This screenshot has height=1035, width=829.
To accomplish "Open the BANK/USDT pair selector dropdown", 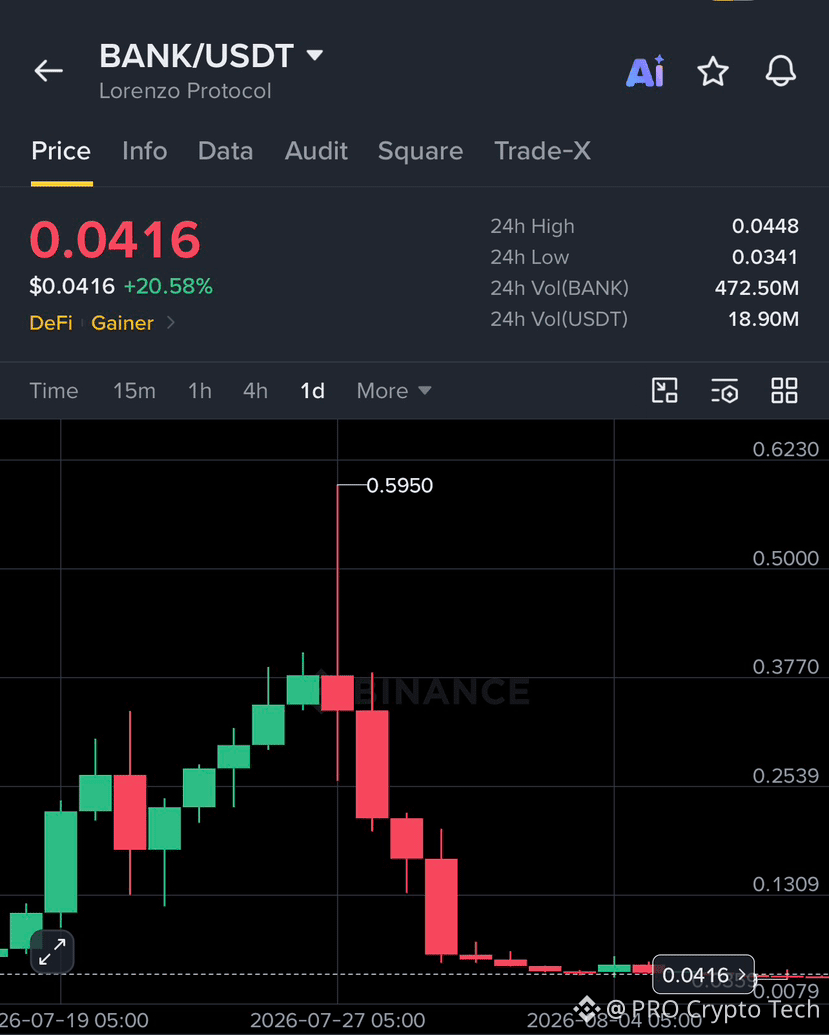I will click(211, 56).
